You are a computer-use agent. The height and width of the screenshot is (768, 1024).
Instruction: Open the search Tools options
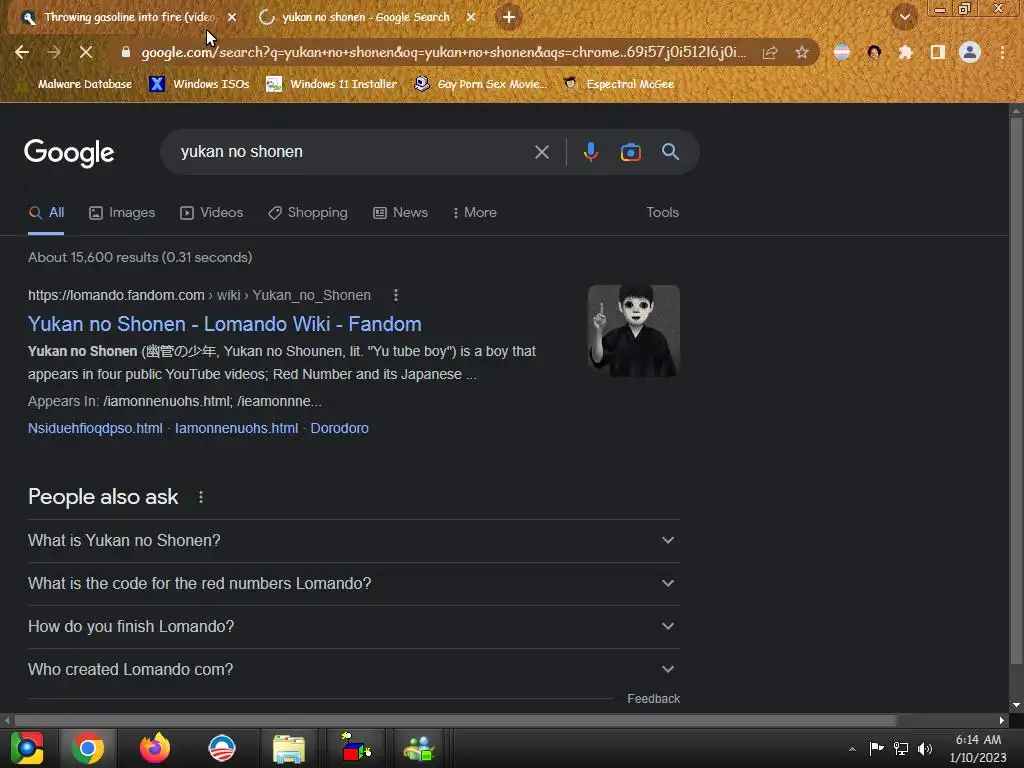click(662, 213)
